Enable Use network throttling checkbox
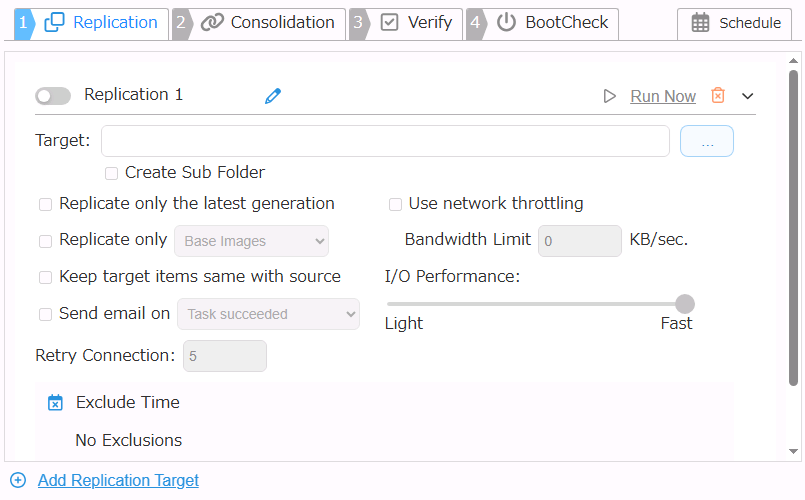Image resolution: width=805 pixels, height=500 pixels. point(396,204)
